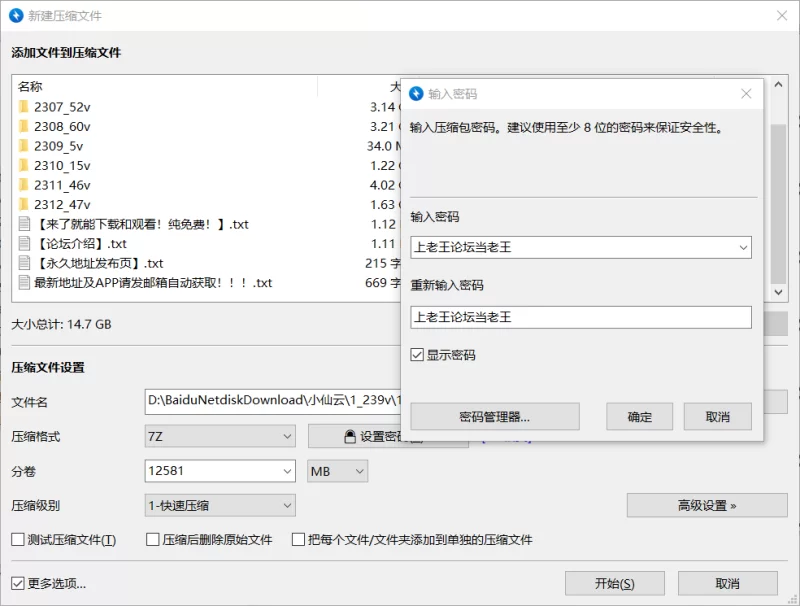Viewport: 800px width, 606px height.
Task: Click the folder icon of 2311_46v
Action: [x=23, y=185]
